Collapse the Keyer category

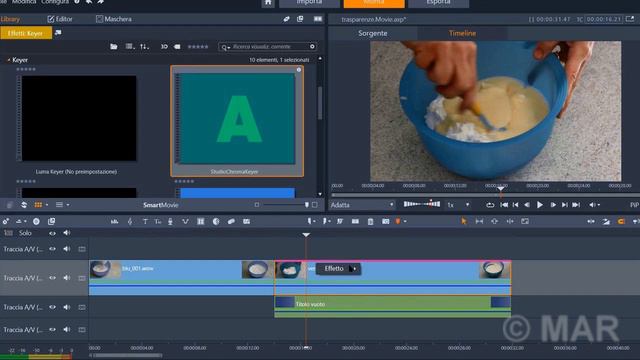9,60
